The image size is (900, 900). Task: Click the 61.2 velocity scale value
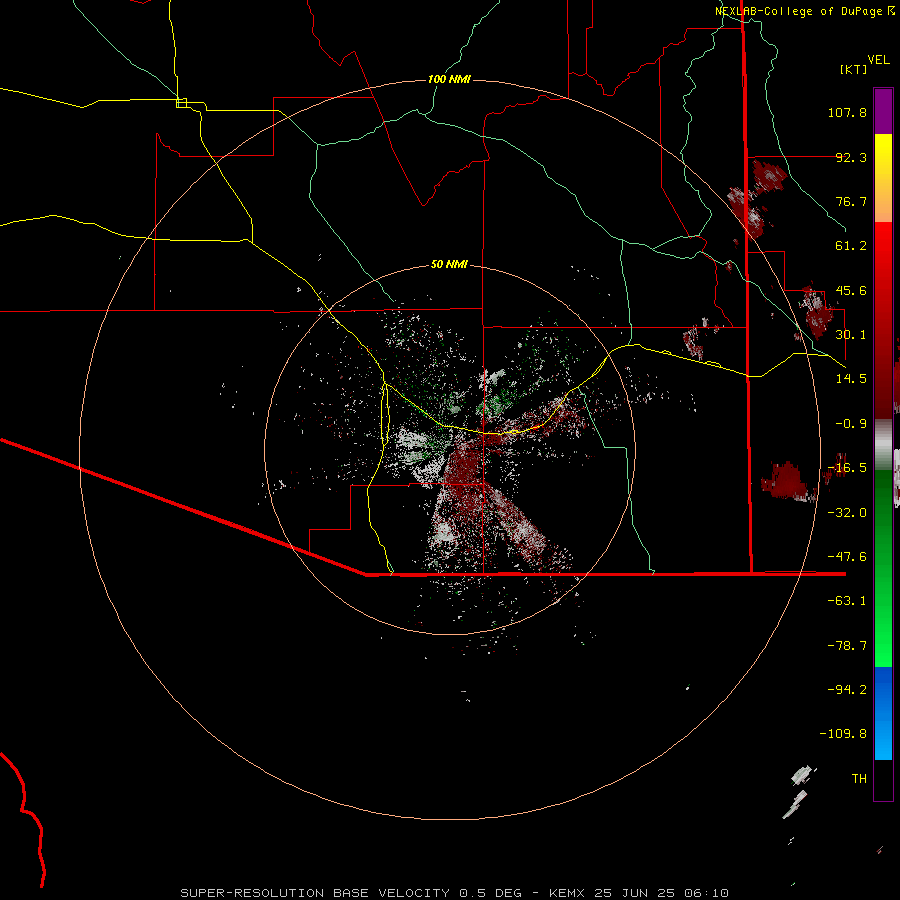point(851,246)
